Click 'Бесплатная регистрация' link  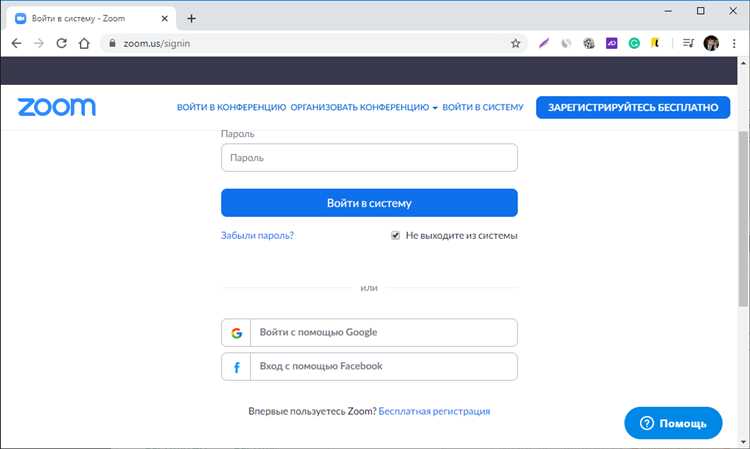pos(434,411)
